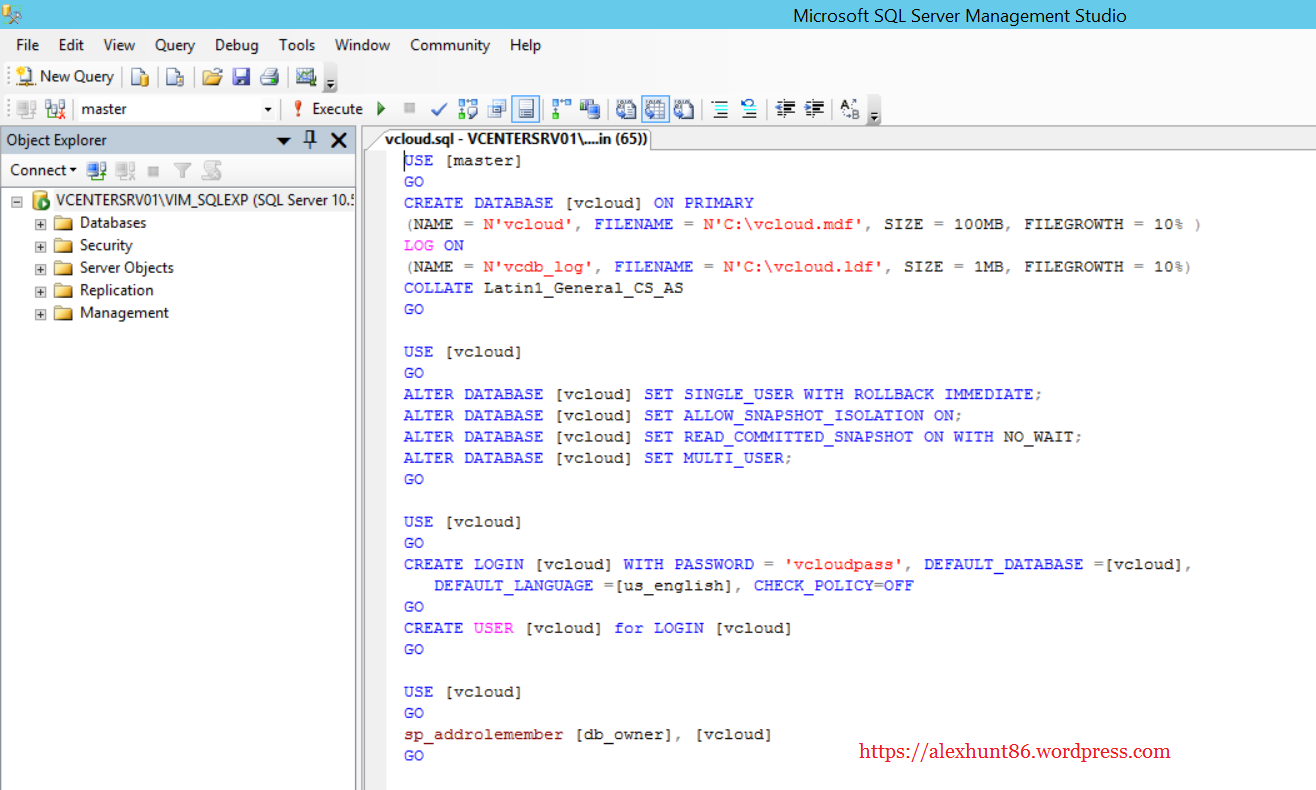This screenshot has height=790, width=1316.
Task: Click the Print icon in the toolbar
Action: (x=269, y=77)
